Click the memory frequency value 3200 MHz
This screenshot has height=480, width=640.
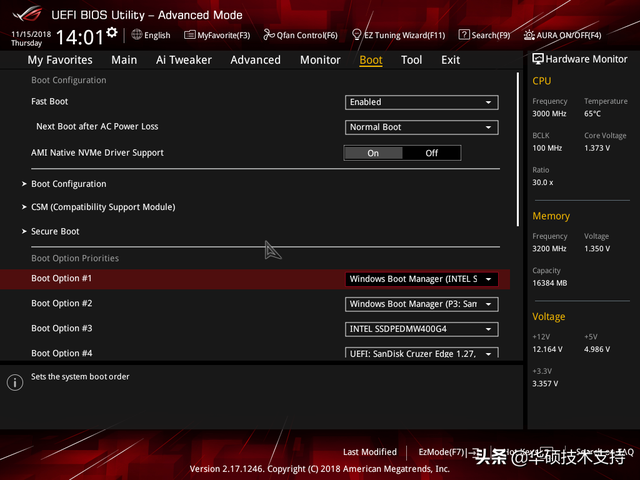(549, 249)
